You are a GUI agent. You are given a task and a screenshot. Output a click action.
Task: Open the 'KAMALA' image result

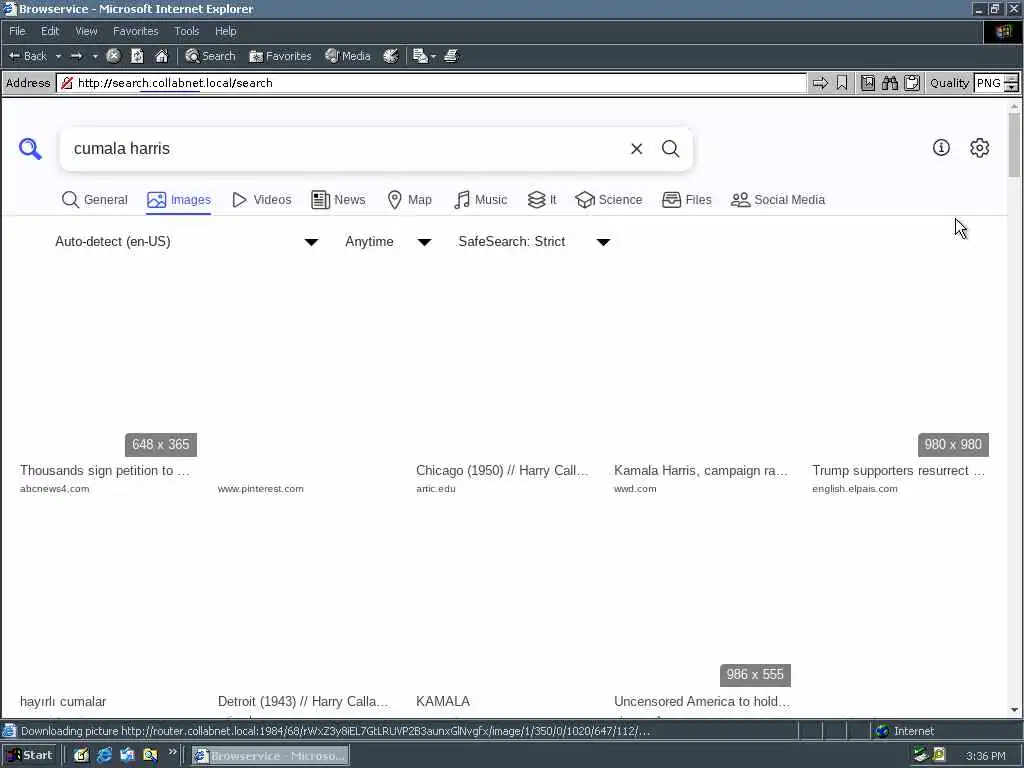coord(443,701)
